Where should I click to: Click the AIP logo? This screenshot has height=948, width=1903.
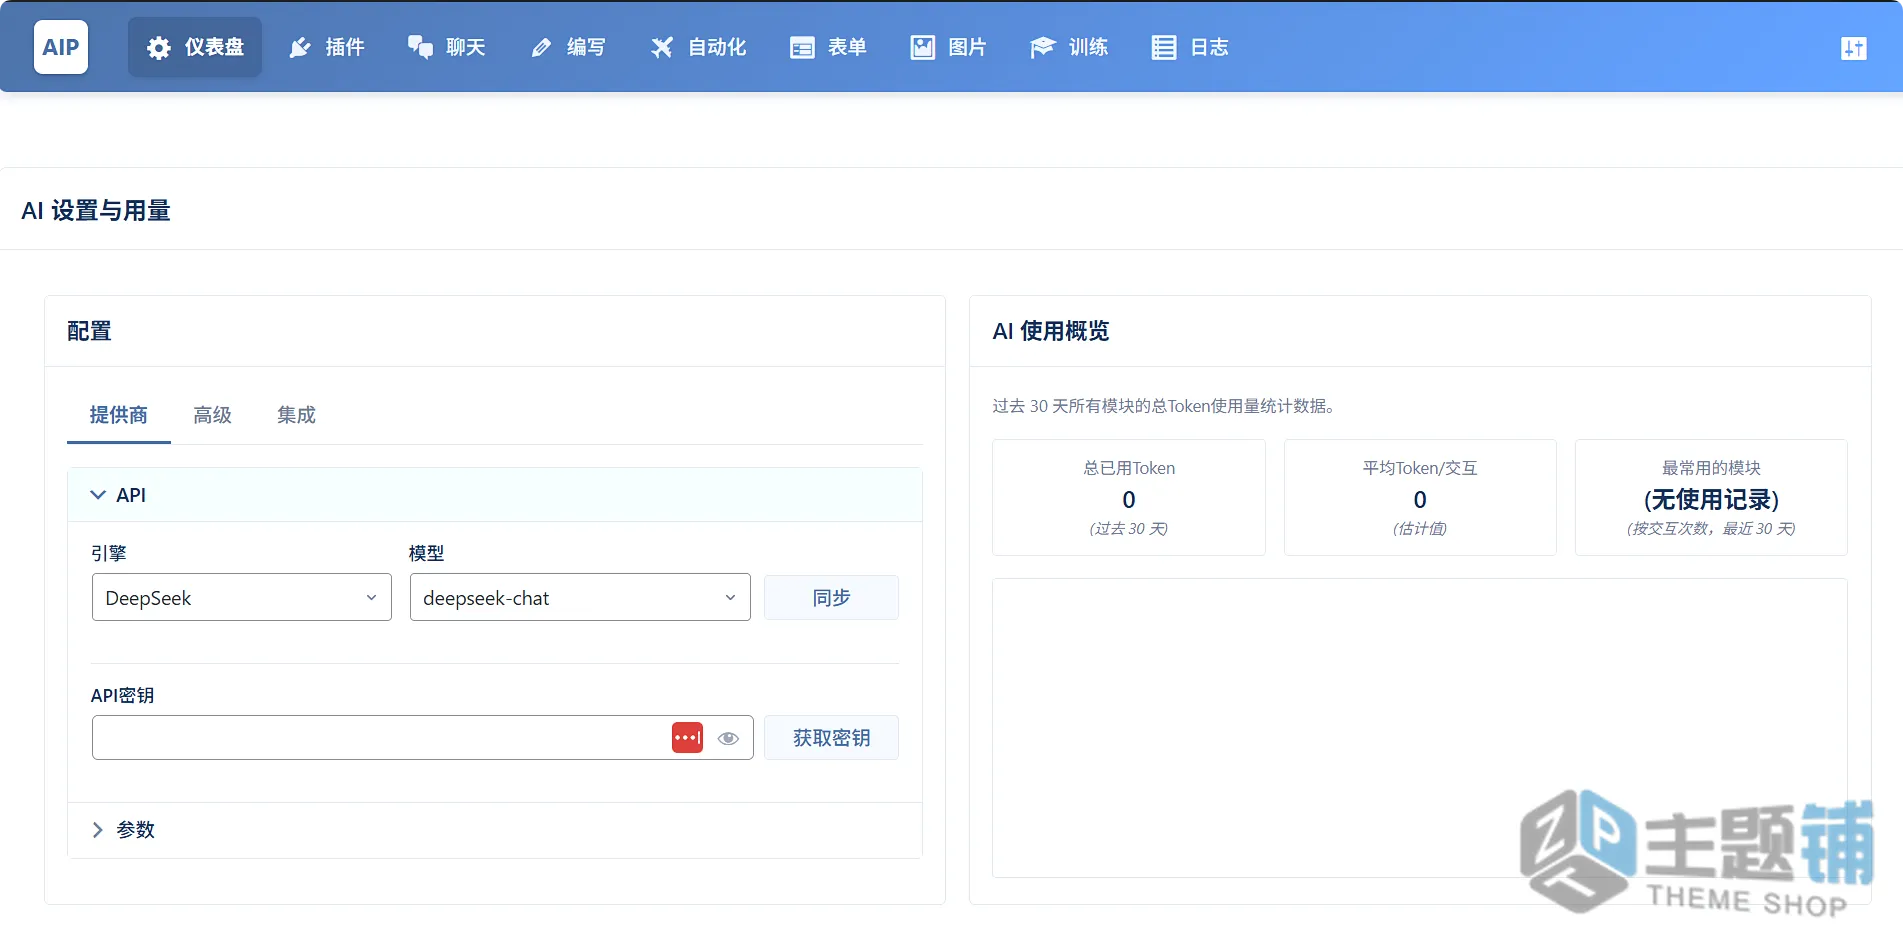61,47
